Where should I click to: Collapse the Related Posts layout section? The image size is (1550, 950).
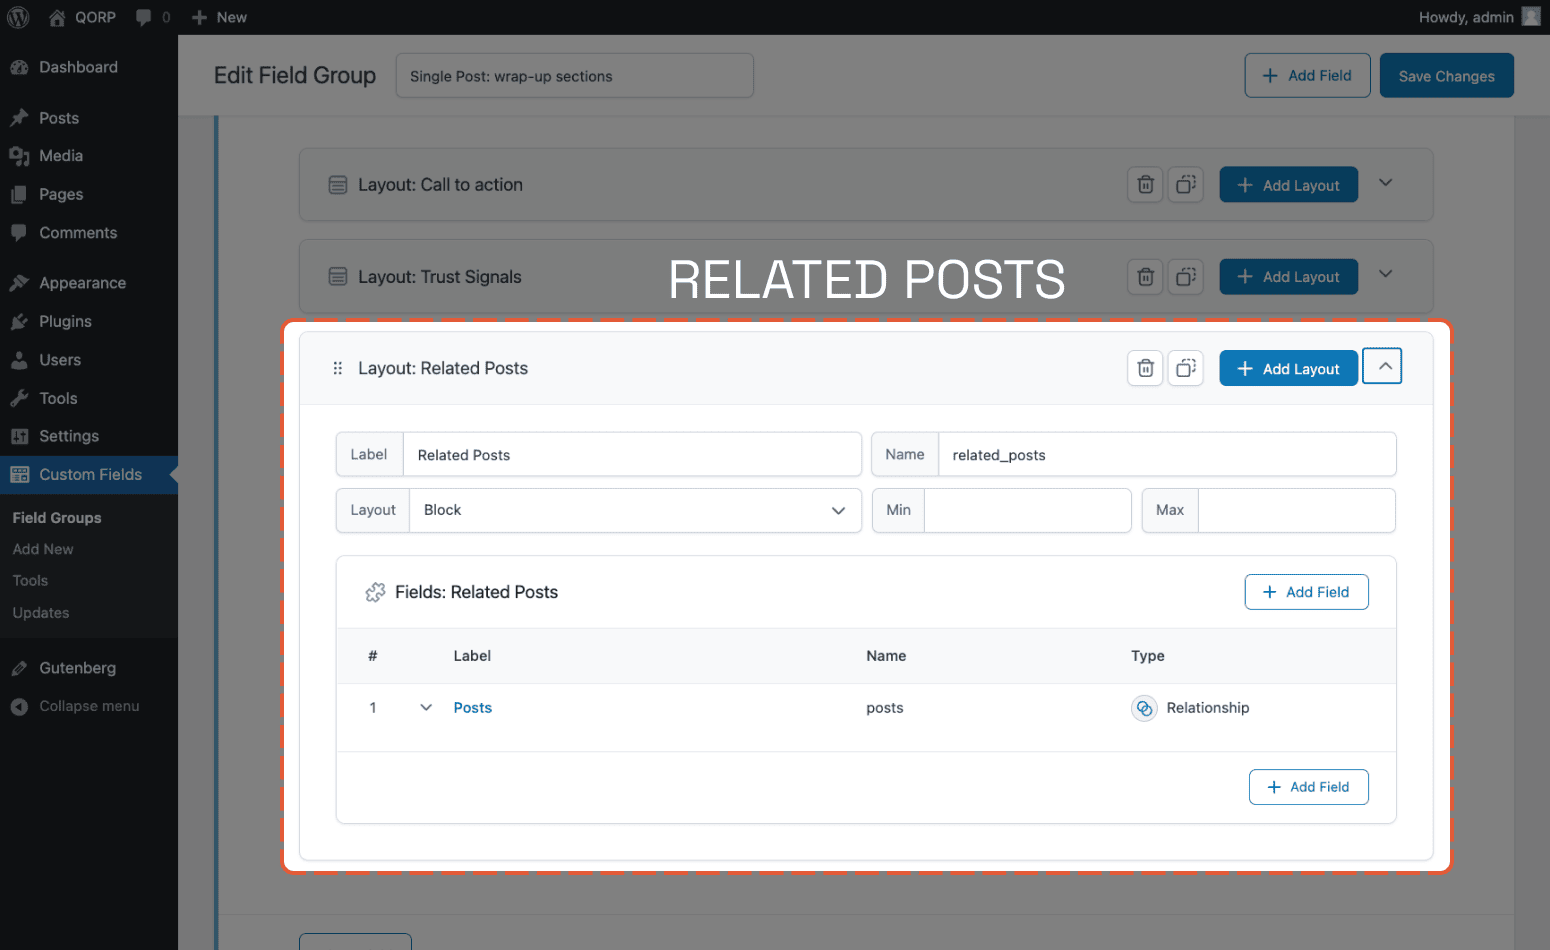(1382, 366)
